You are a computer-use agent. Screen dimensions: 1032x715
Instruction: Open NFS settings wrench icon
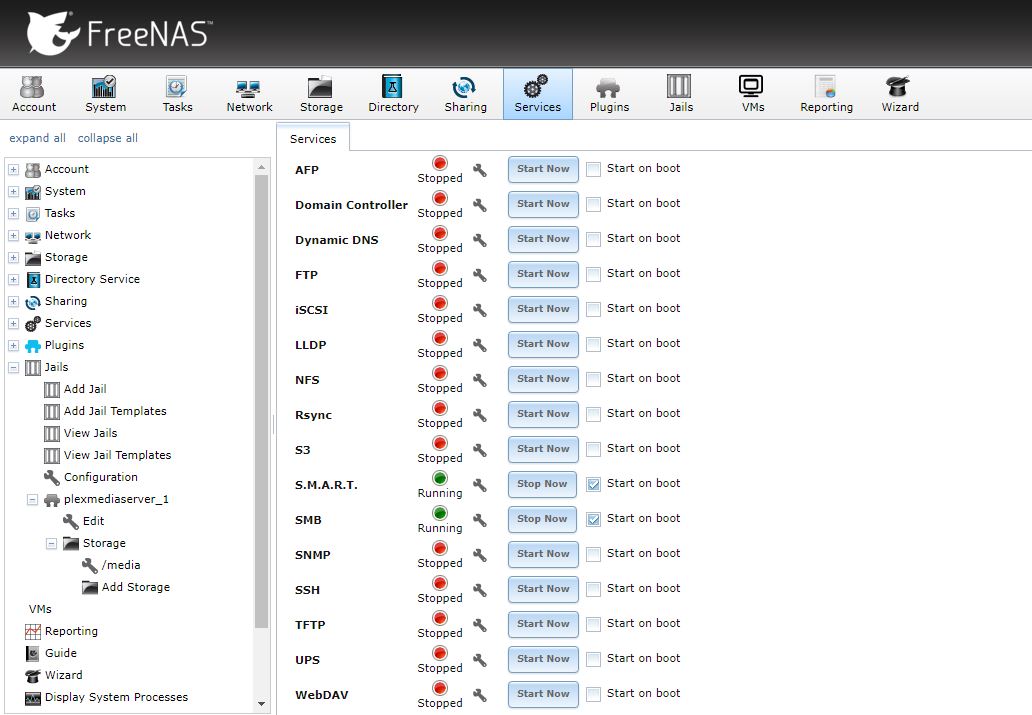coord(480,380)
